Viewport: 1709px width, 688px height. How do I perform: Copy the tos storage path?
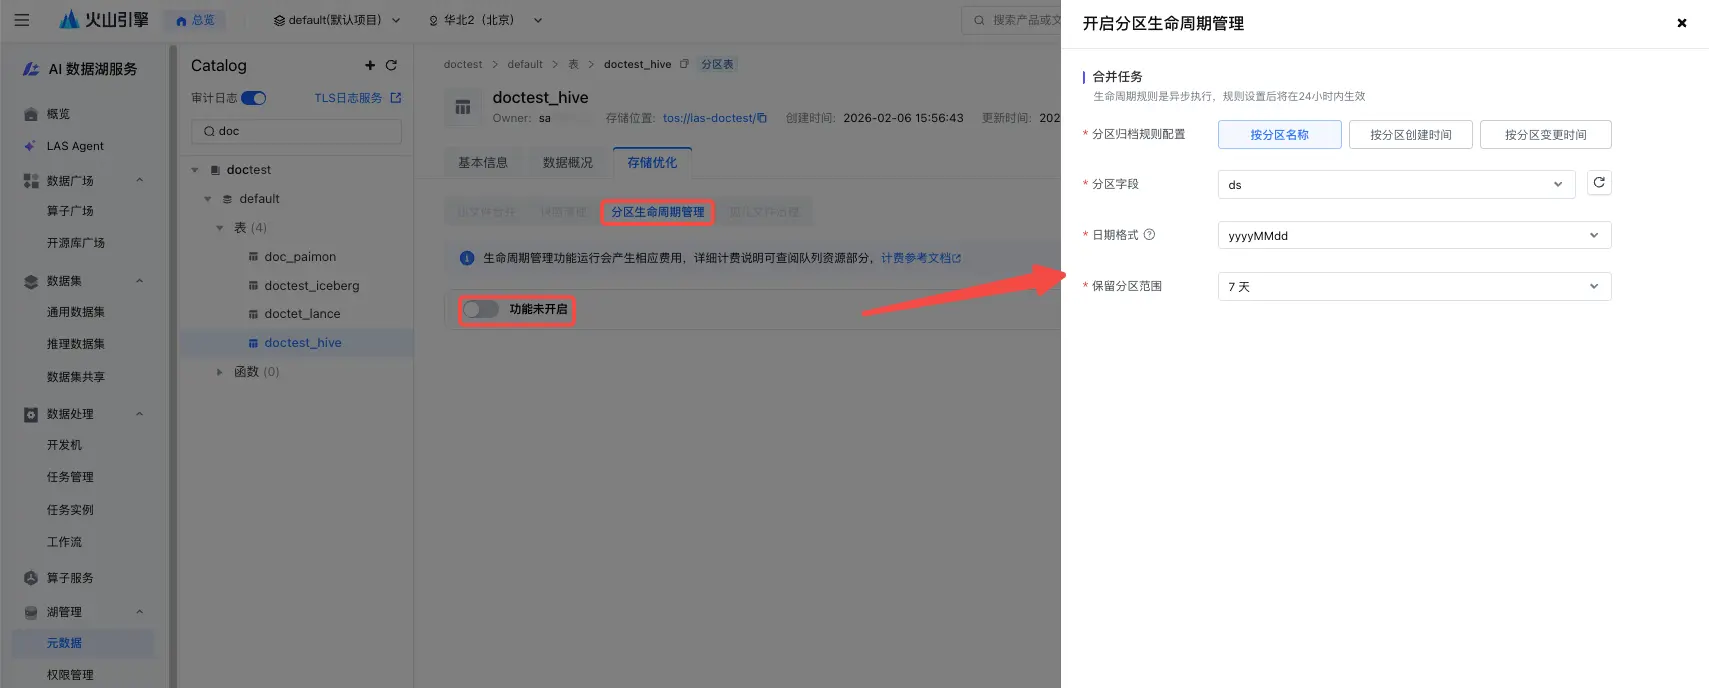tap(762, 118)
